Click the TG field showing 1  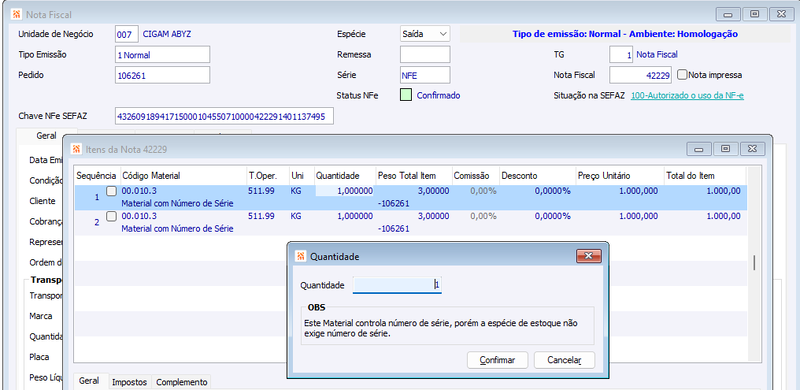621,55
